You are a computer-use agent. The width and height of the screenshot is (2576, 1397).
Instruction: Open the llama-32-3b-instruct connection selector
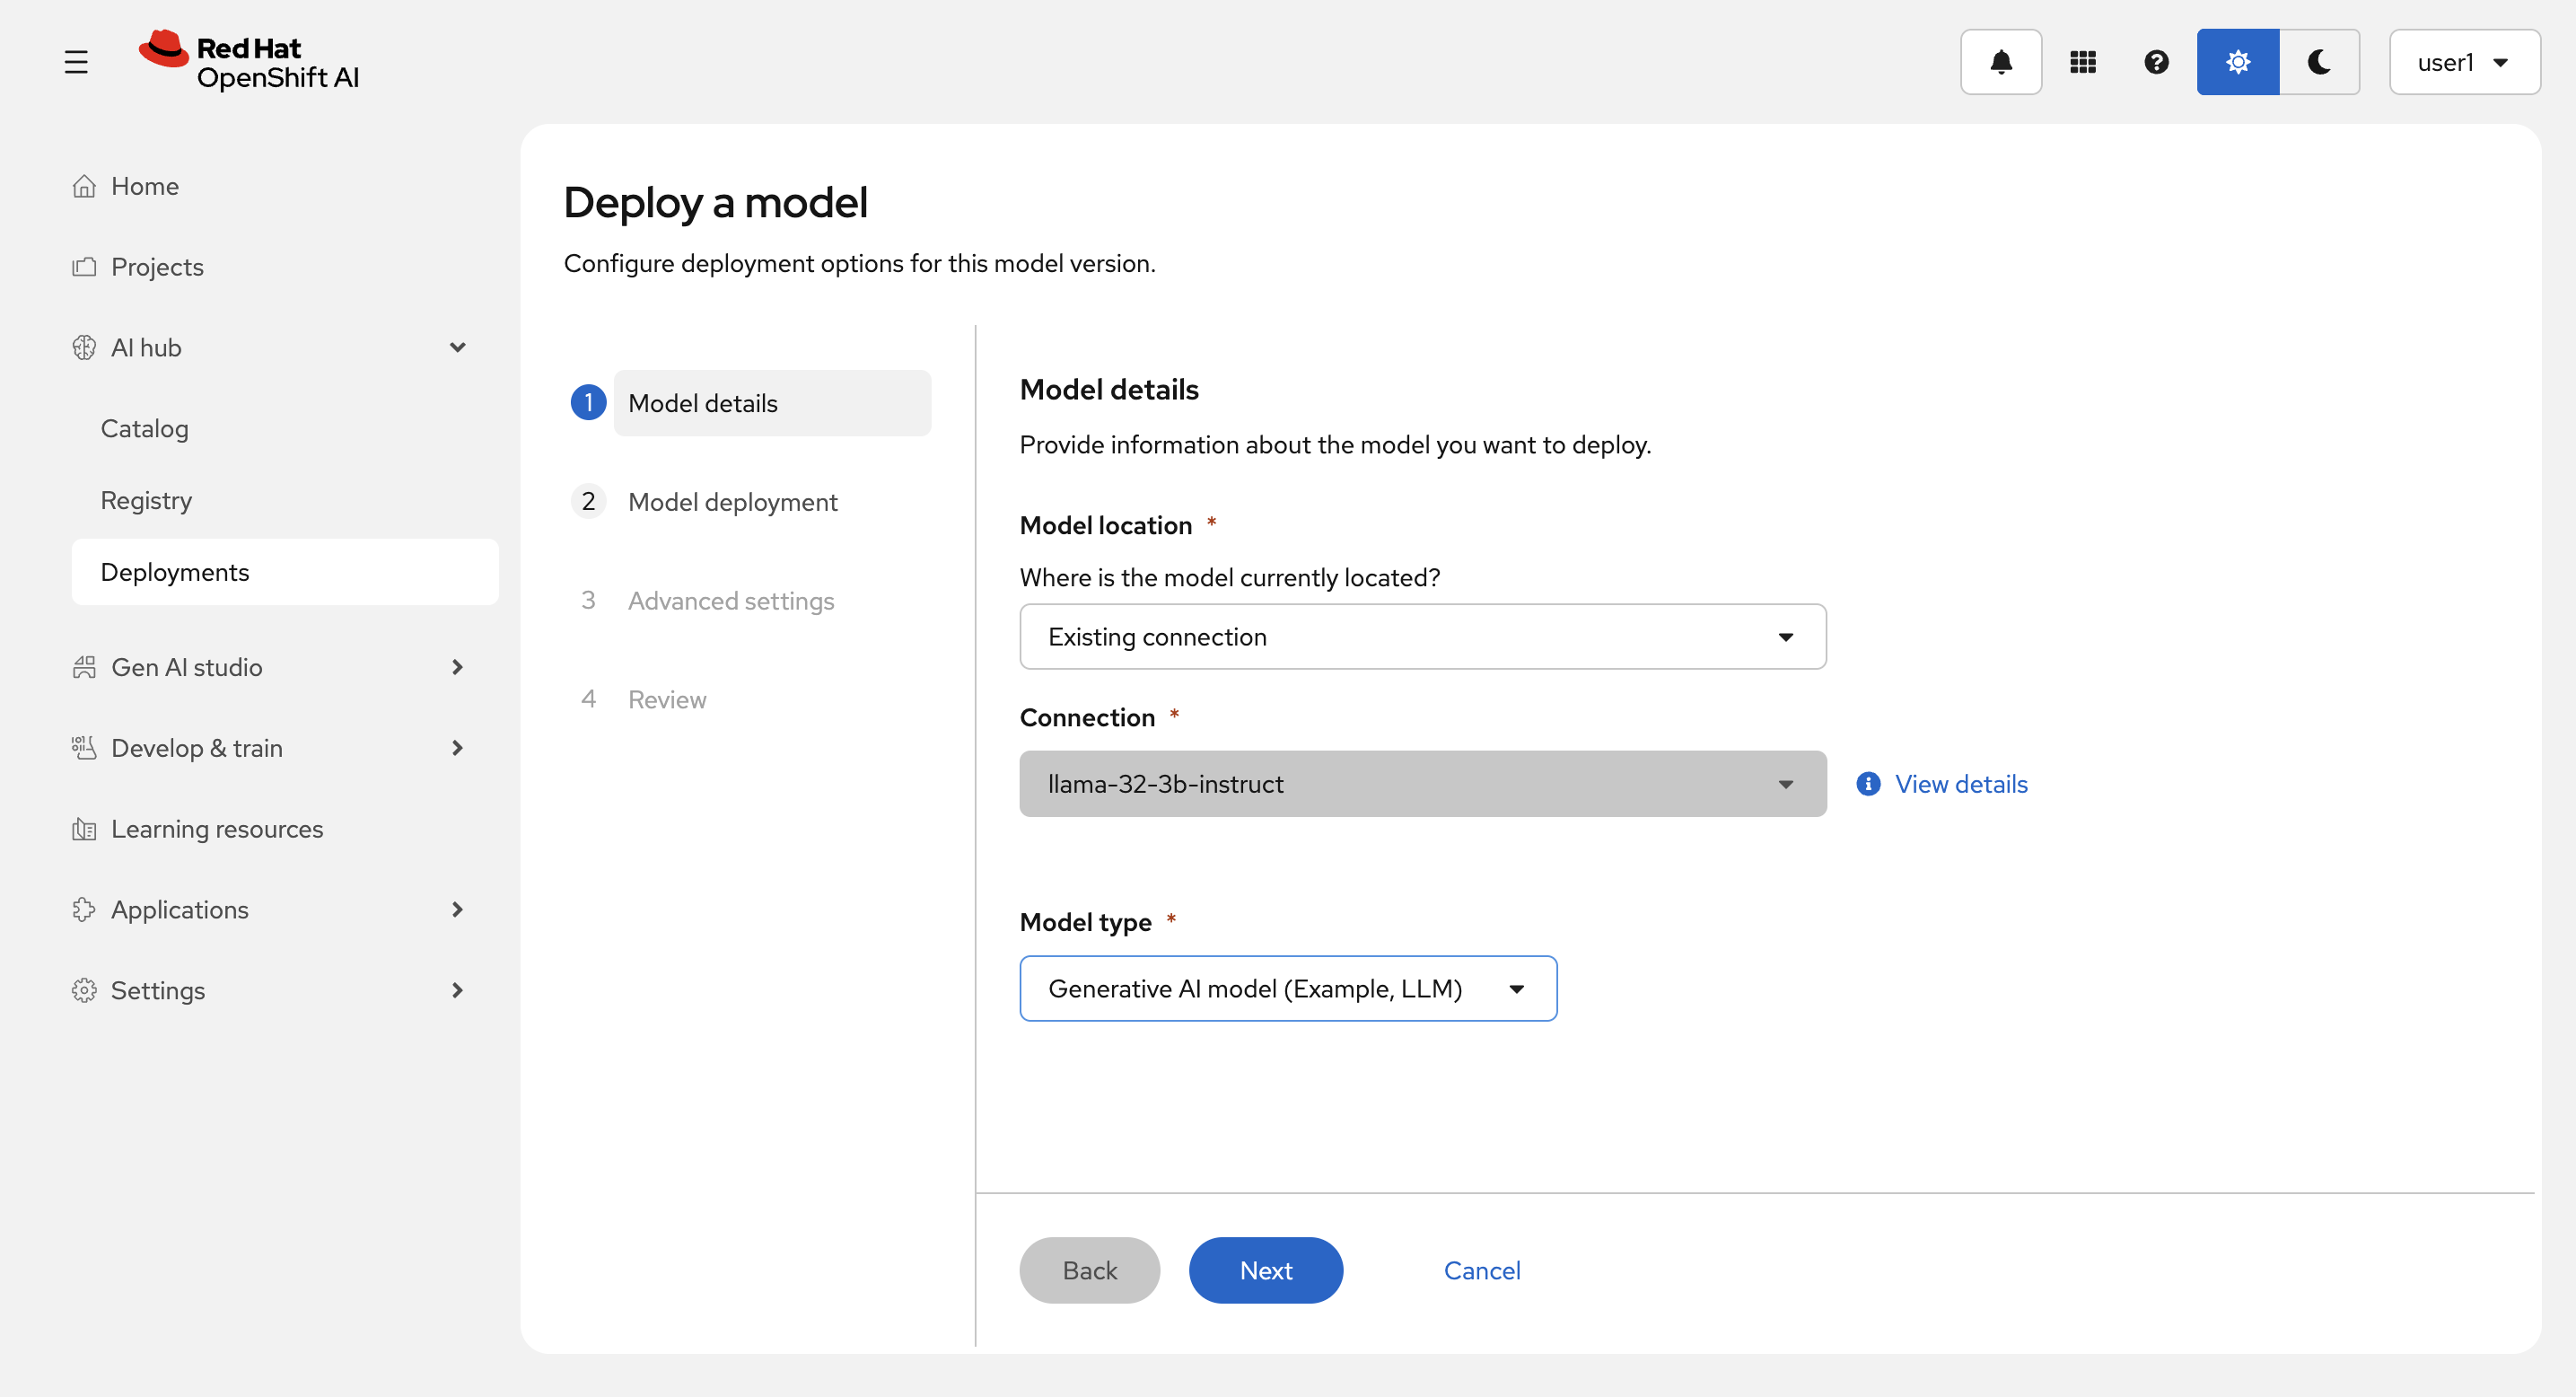[x=1422, y=784]
